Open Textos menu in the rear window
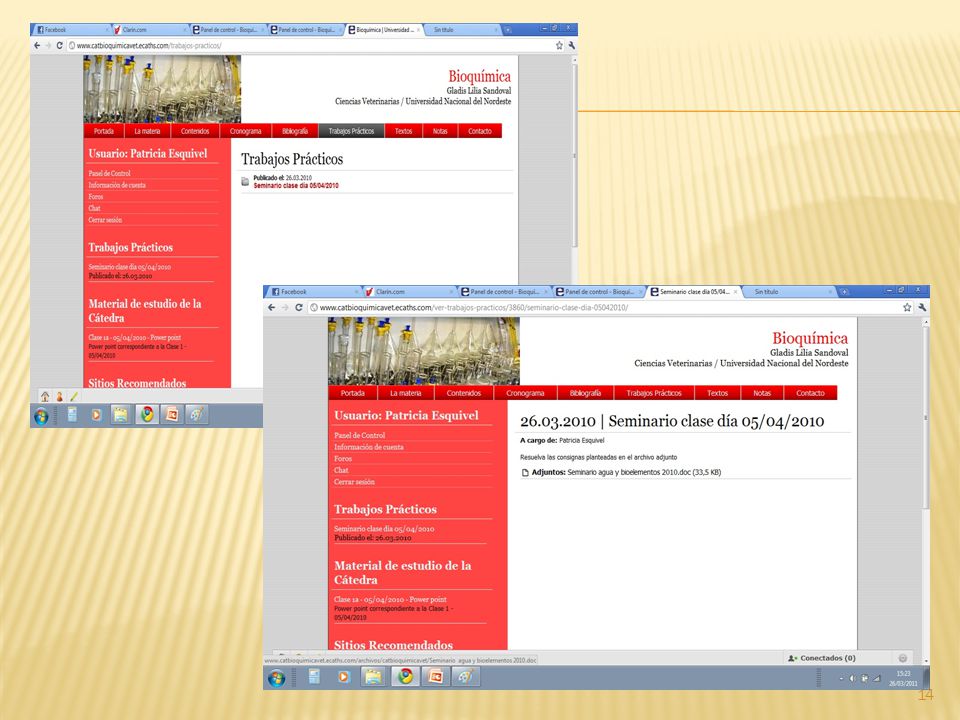This screenshot has width=960, height=720. (403, 131)
